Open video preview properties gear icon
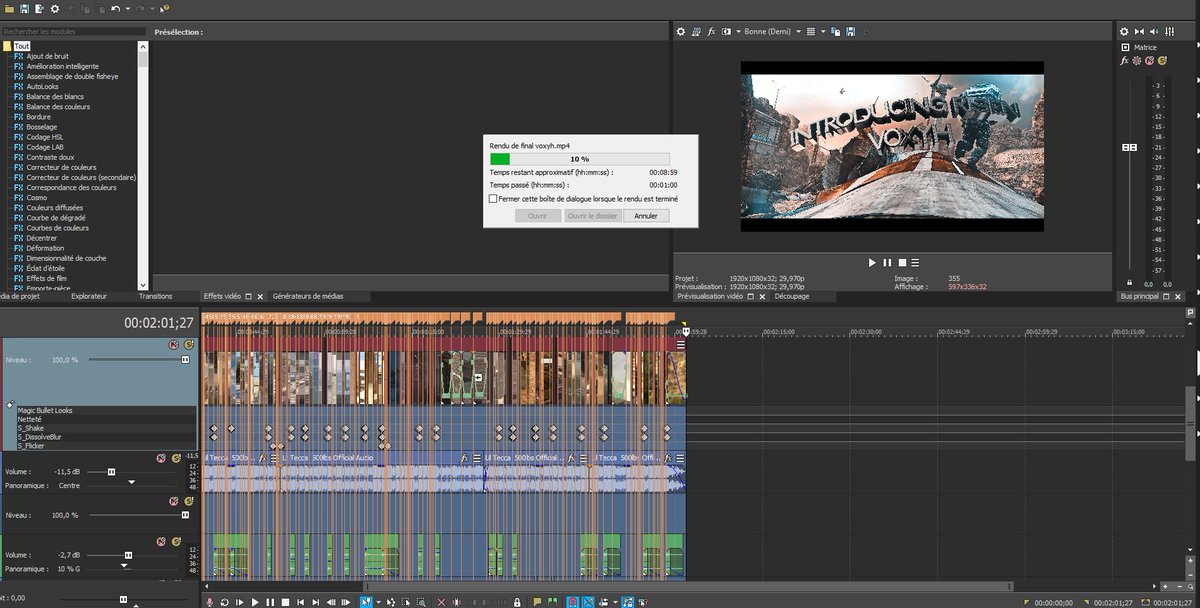1200x608 pixels. point(680,31)
